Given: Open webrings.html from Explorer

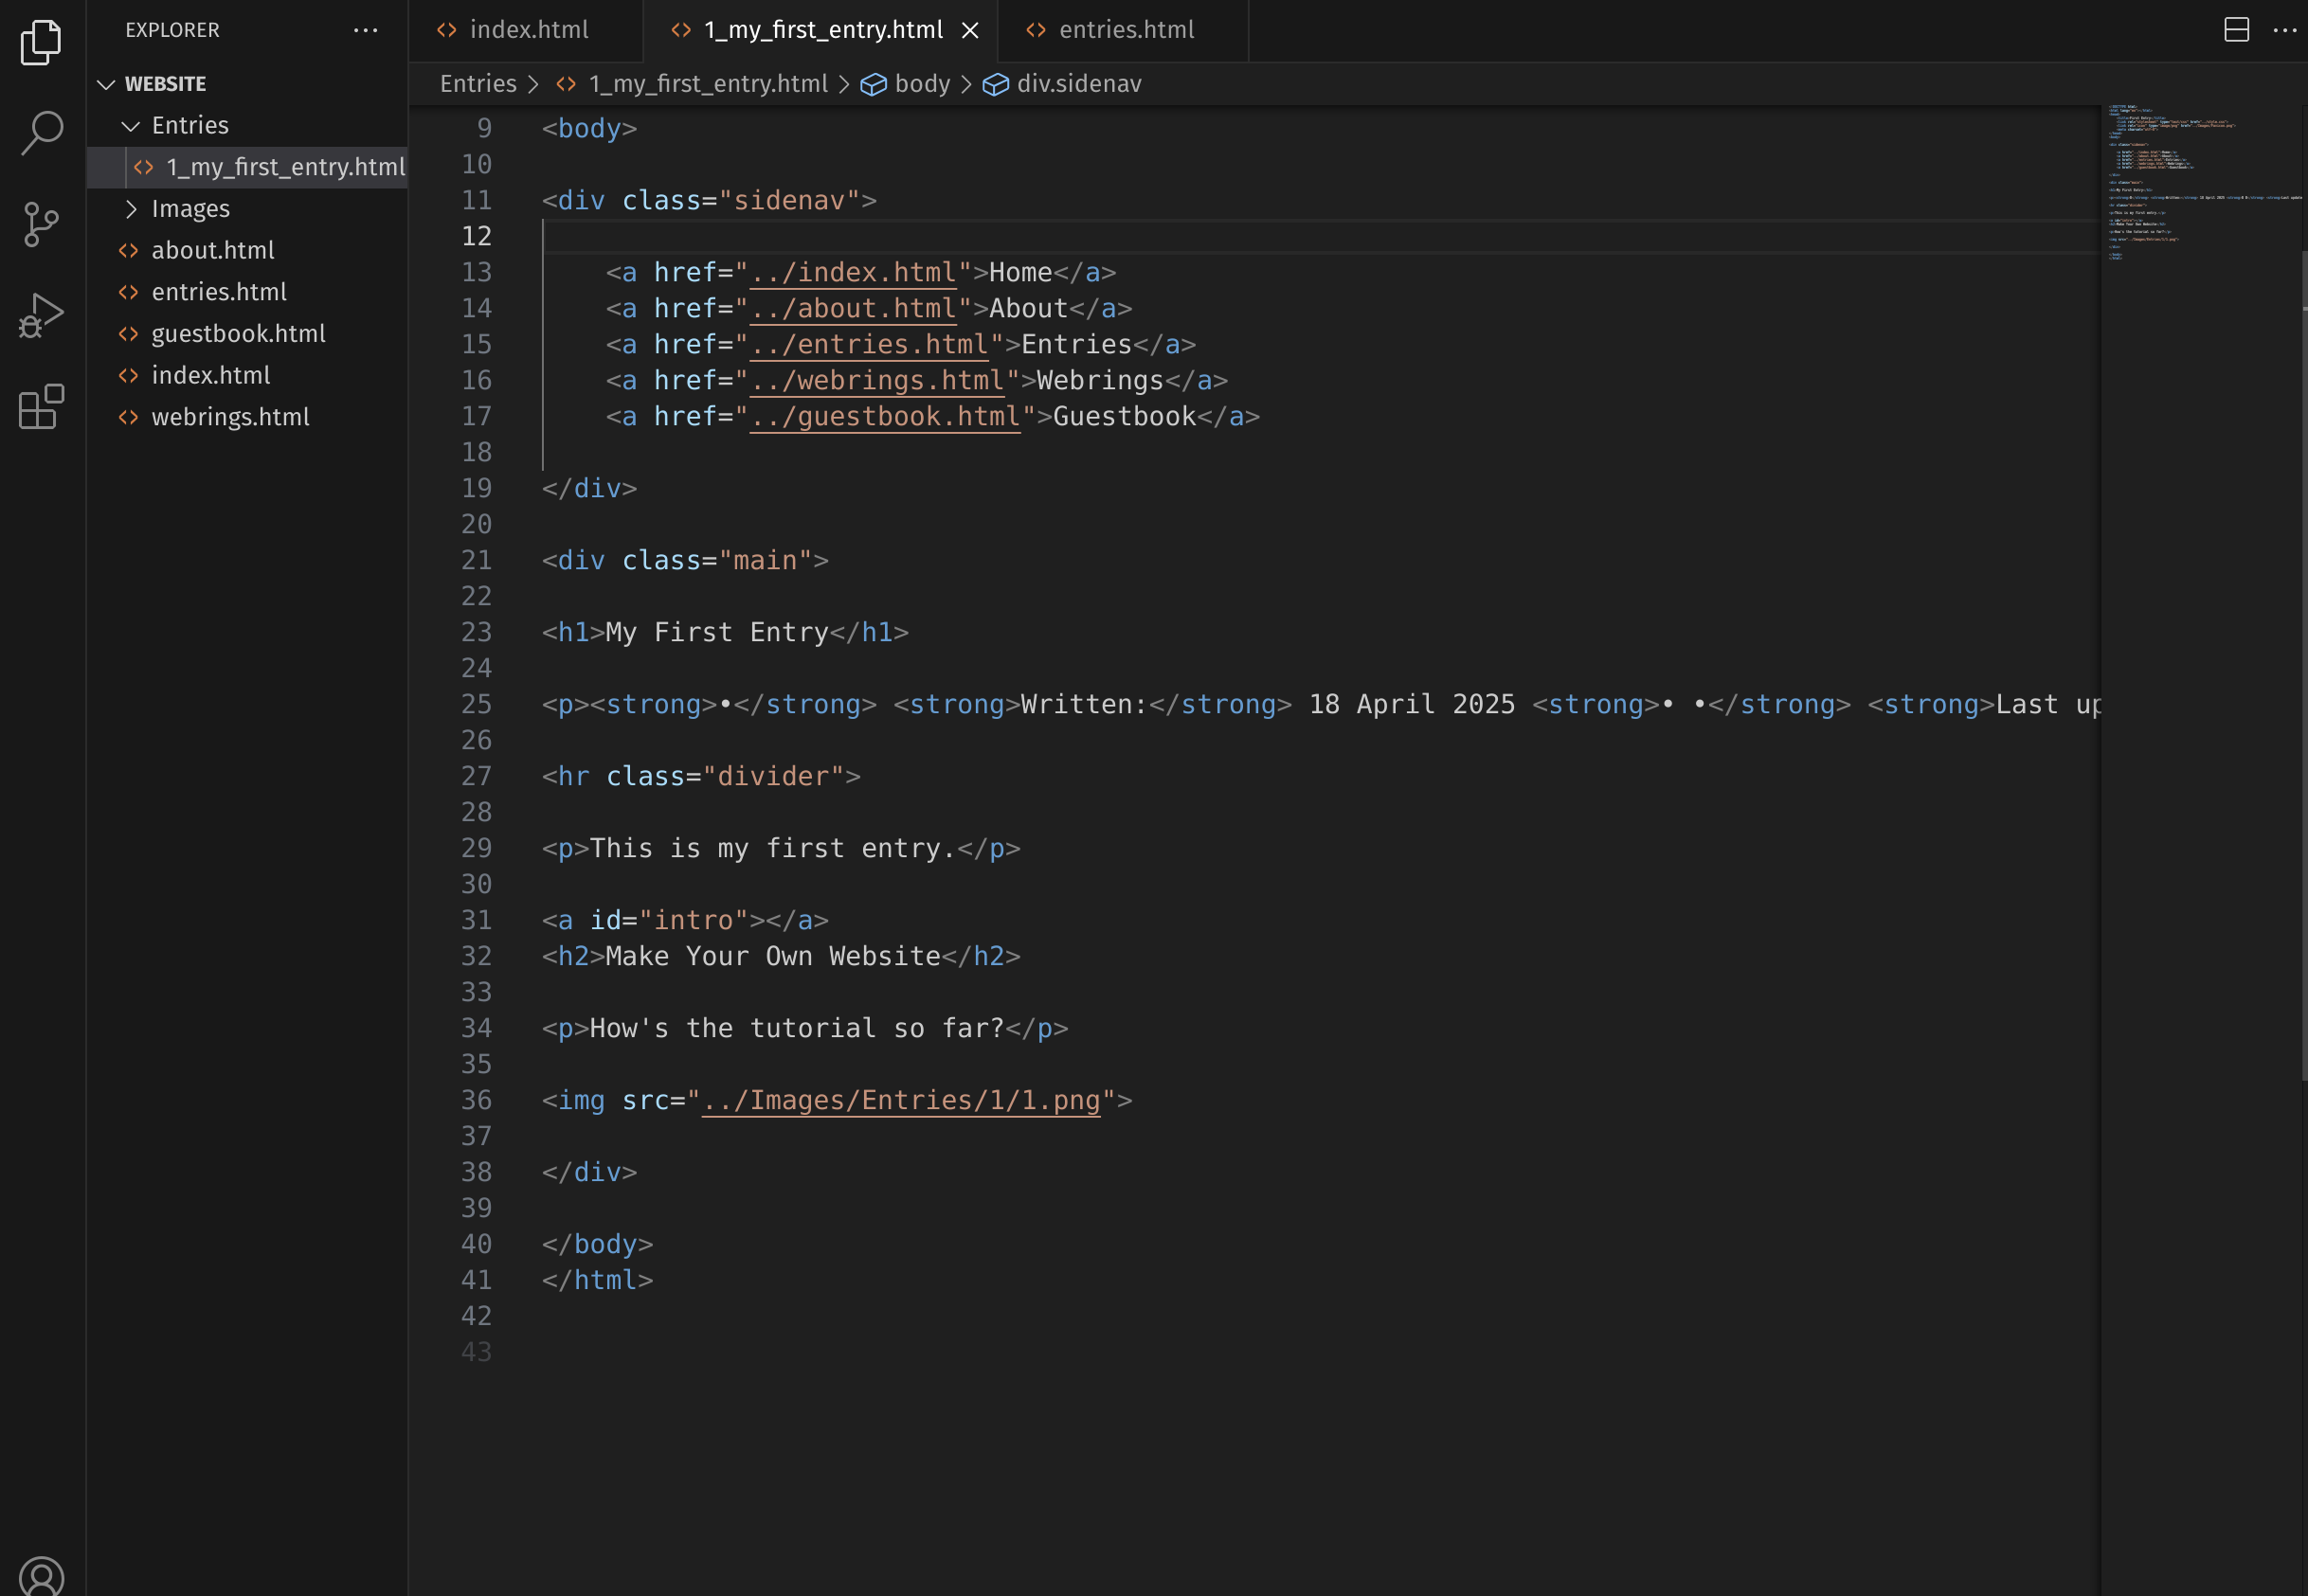Looking at the screenshot, I should [x=230, y=417].
